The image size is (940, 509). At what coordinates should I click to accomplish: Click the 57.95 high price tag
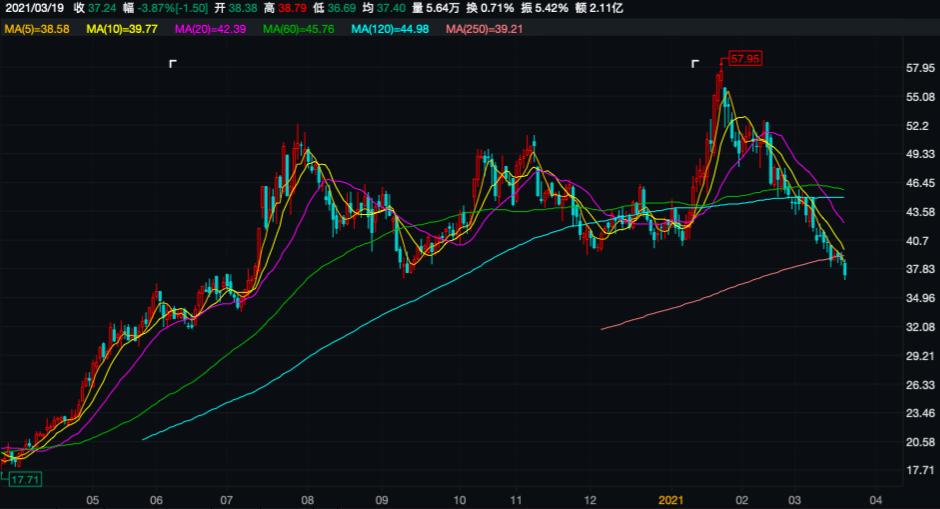(x=745, y=59)
